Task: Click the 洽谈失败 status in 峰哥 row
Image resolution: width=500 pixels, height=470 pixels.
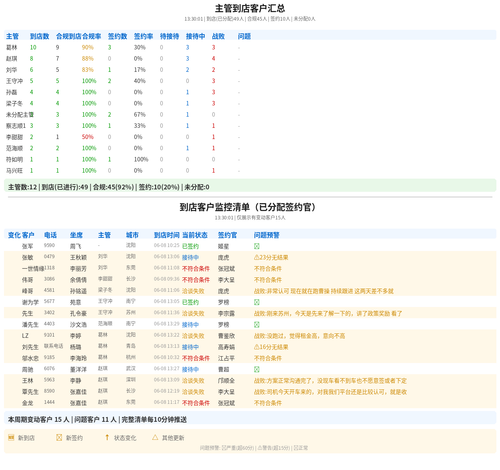Action: [x=193, y=291]
